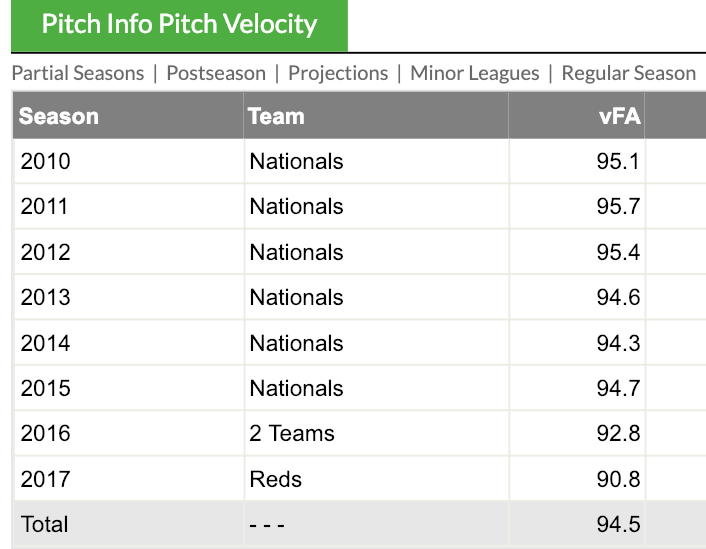Sort by the vFA column header
Viewport: 706px width, 549px height.
[619, 116]
